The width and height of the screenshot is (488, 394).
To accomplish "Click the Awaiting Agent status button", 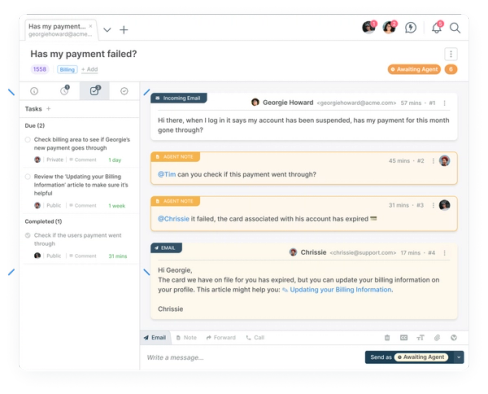I will tap(414, 69).
